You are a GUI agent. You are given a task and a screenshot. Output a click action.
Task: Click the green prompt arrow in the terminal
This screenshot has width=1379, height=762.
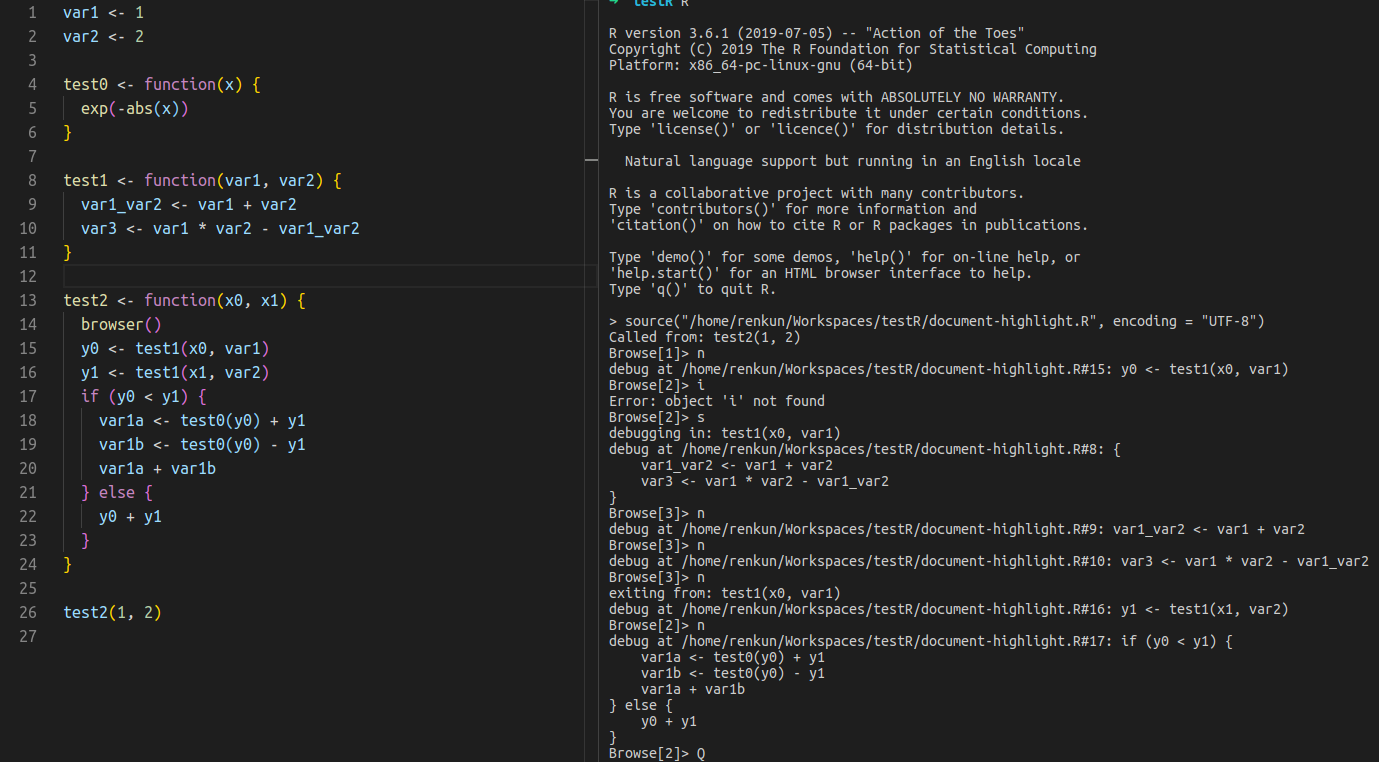[613, 2]
